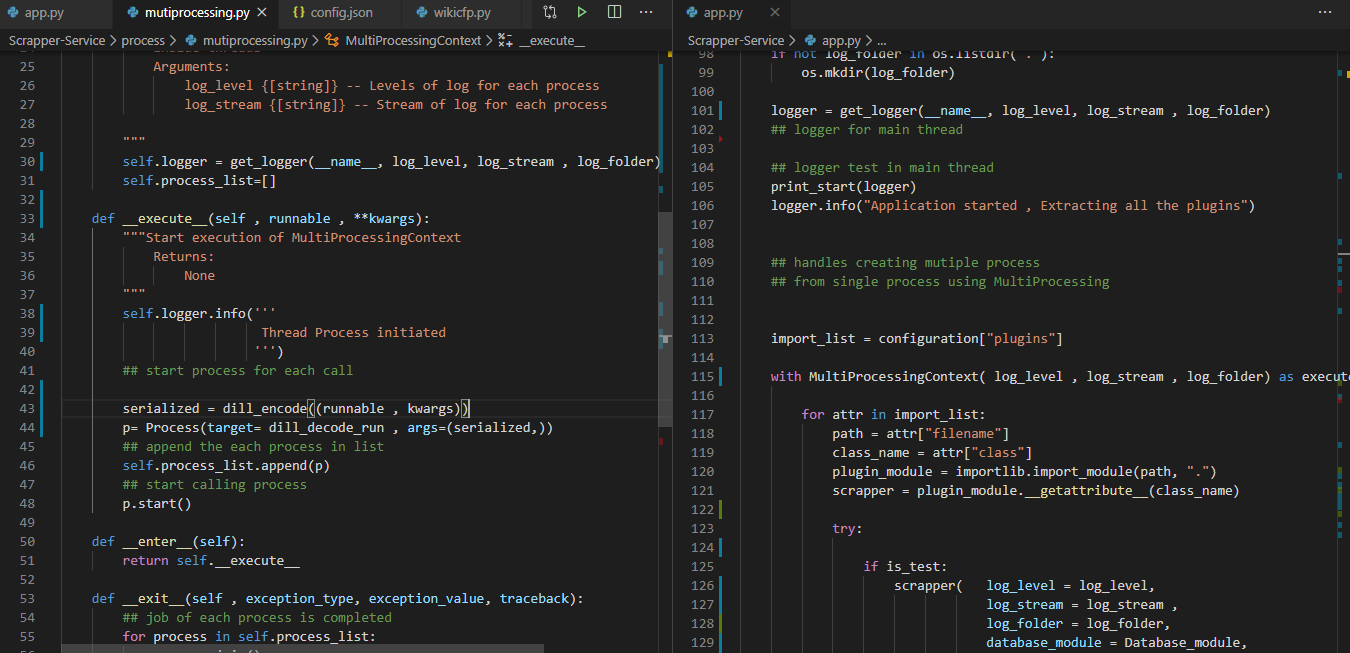1350x653 pixels.
Task: Click the open changes compare icon
Action: click(x=549, y=14)
